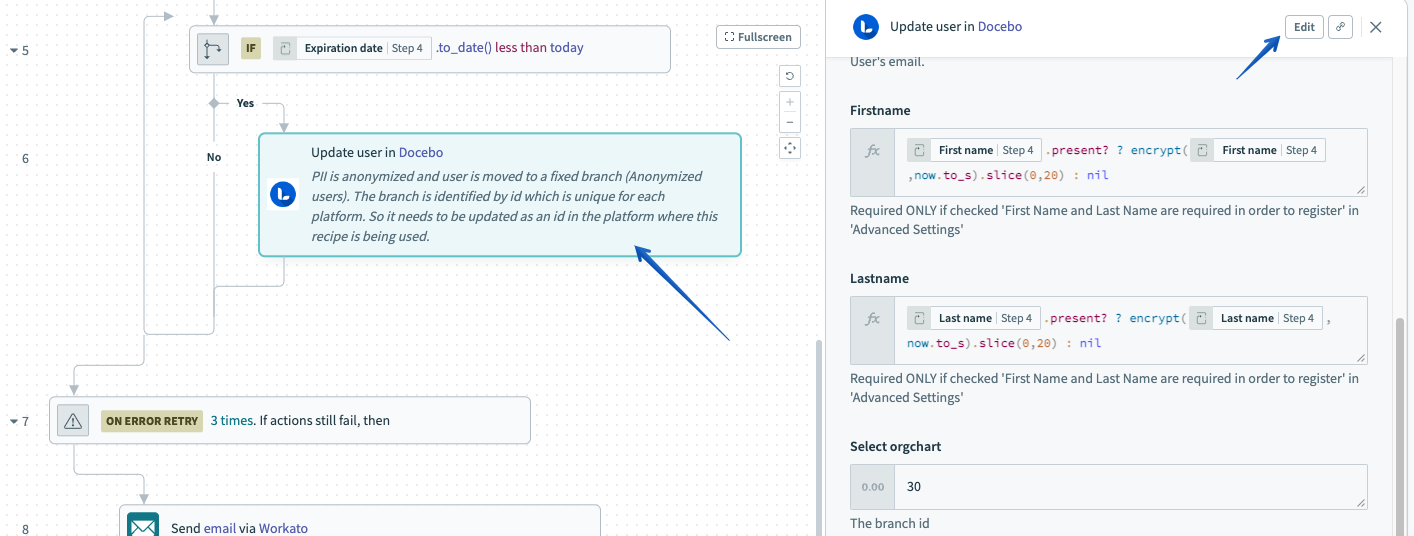Click the Edit button in step panel
The image size is (1414, 536).
point(1304,27)
